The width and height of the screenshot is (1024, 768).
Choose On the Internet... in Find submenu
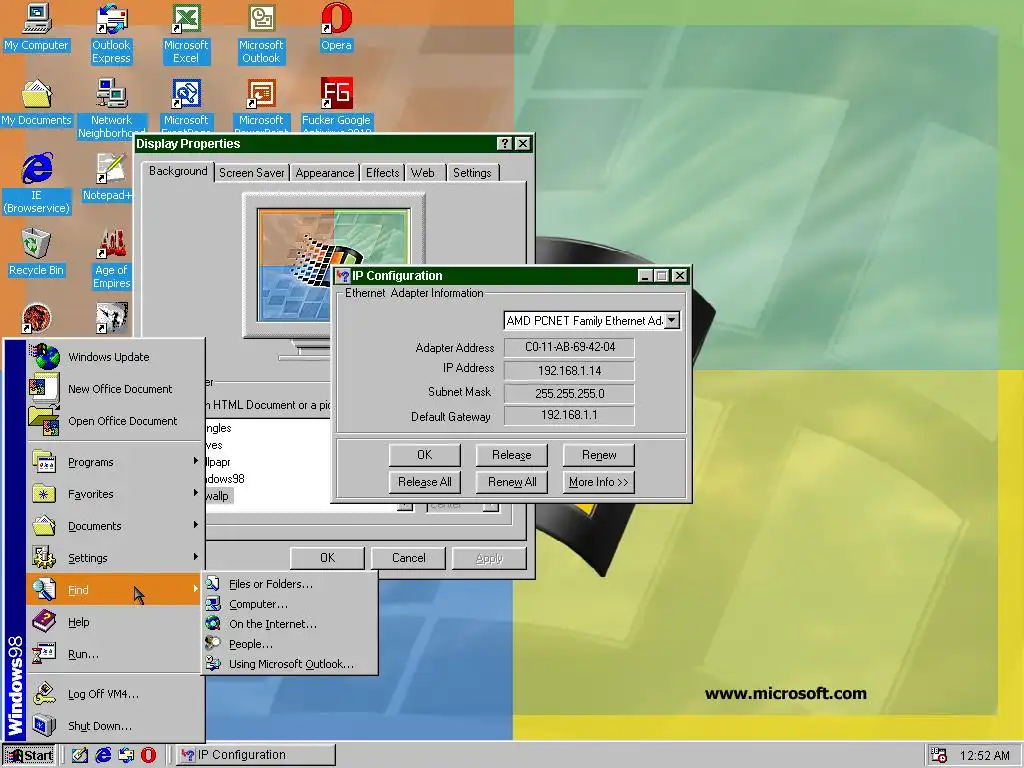pos(290,624)
